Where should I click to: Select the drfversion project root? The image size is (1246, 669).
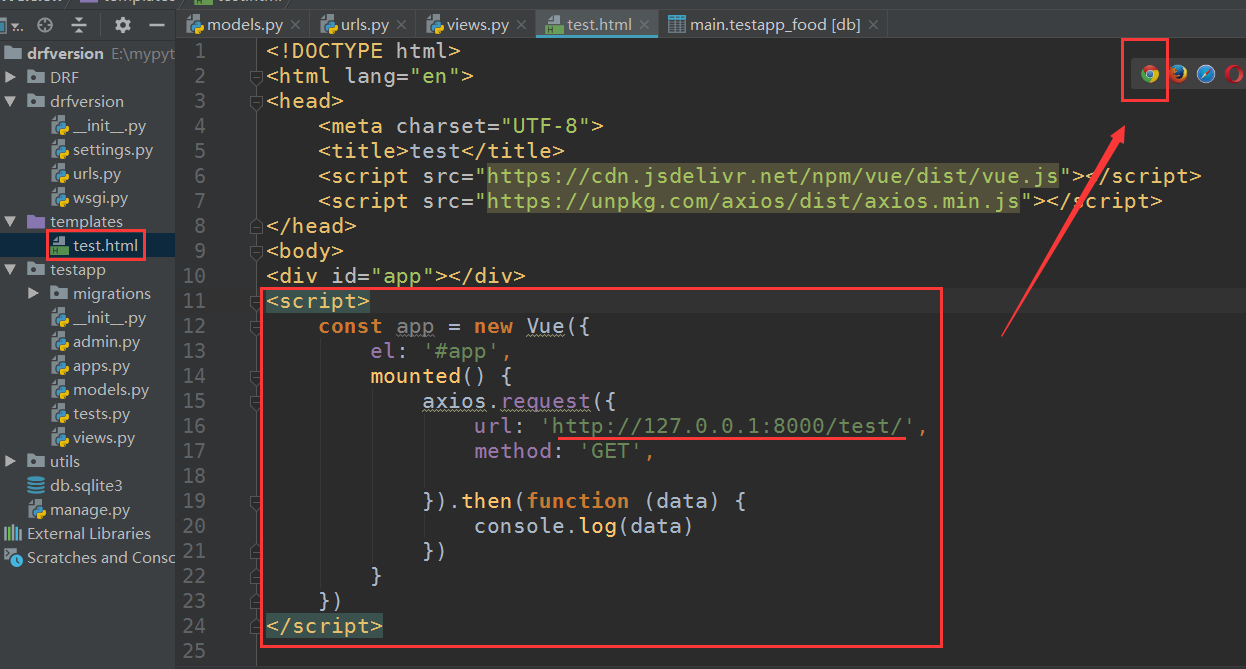65,53
